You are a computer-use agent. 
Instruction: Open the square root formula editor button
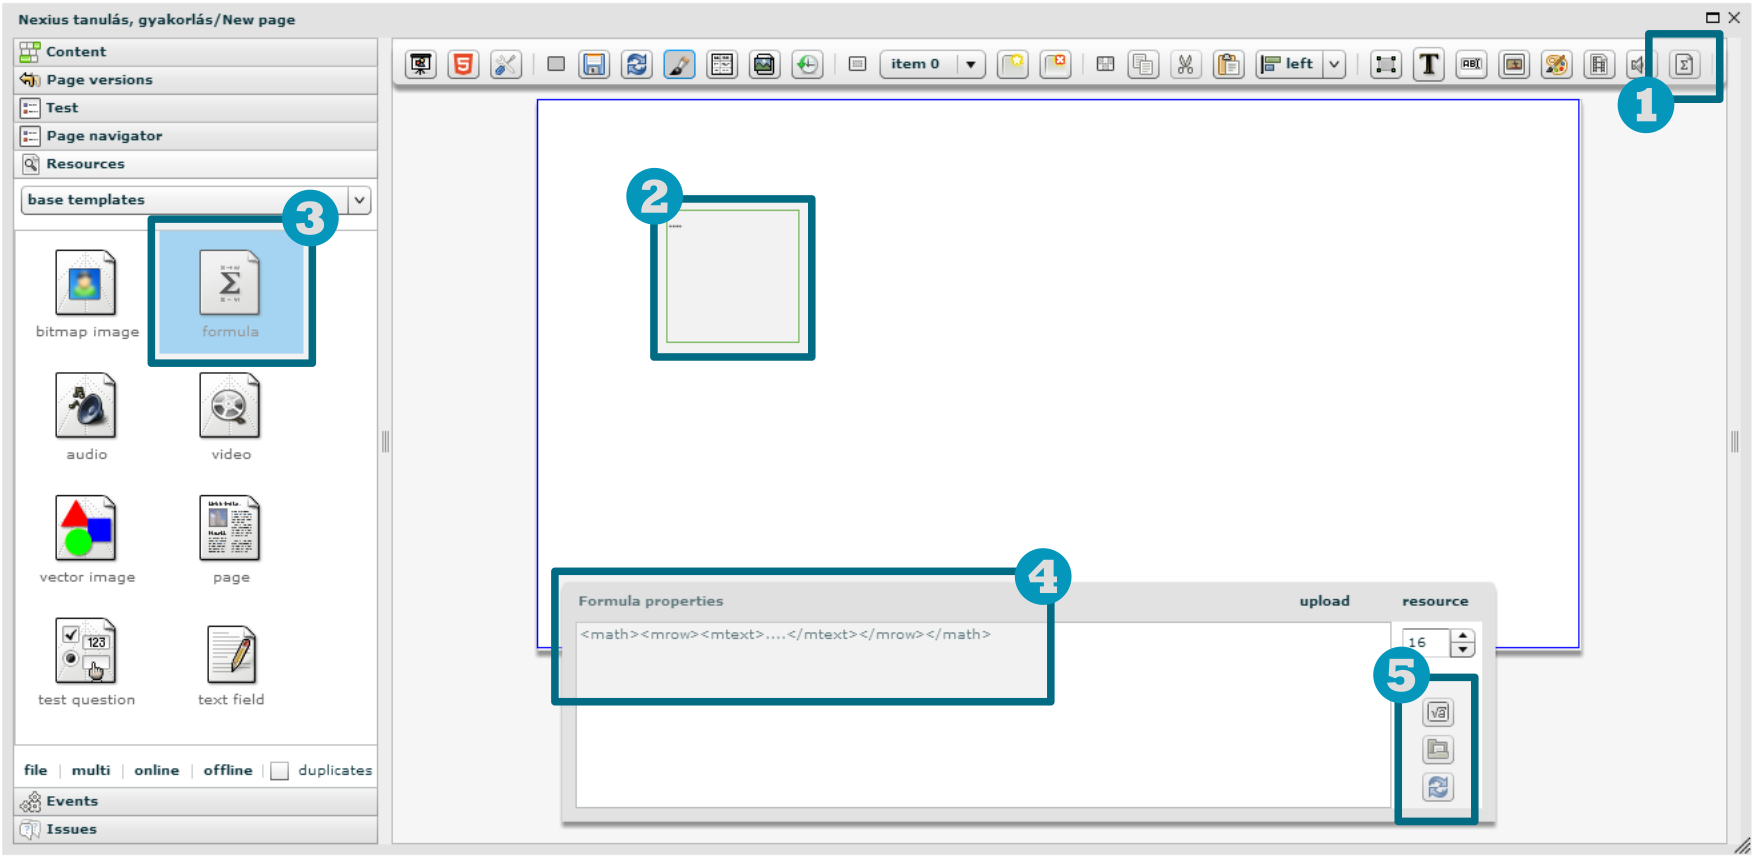1438,713
